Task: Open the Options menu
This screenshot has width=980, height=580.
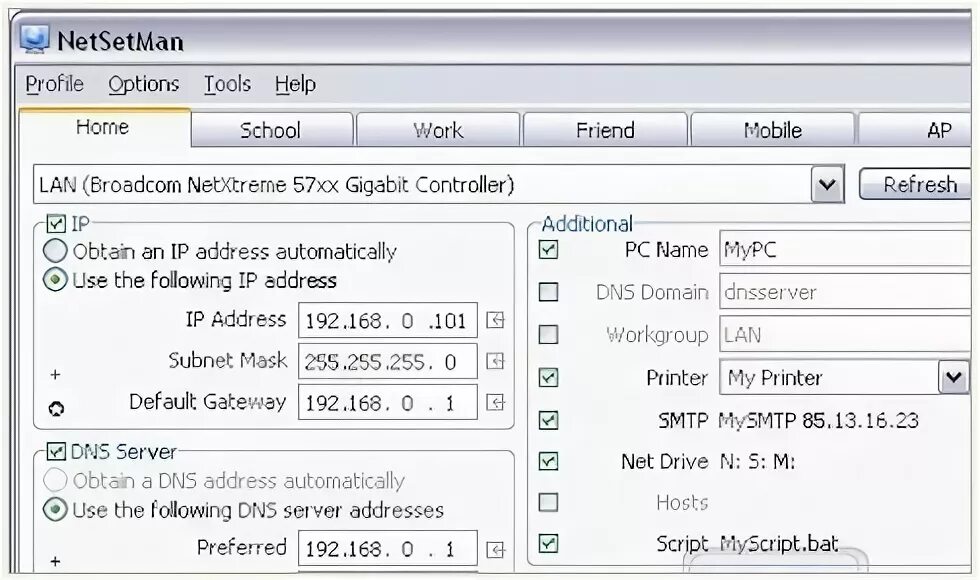Action: [144, 84]
